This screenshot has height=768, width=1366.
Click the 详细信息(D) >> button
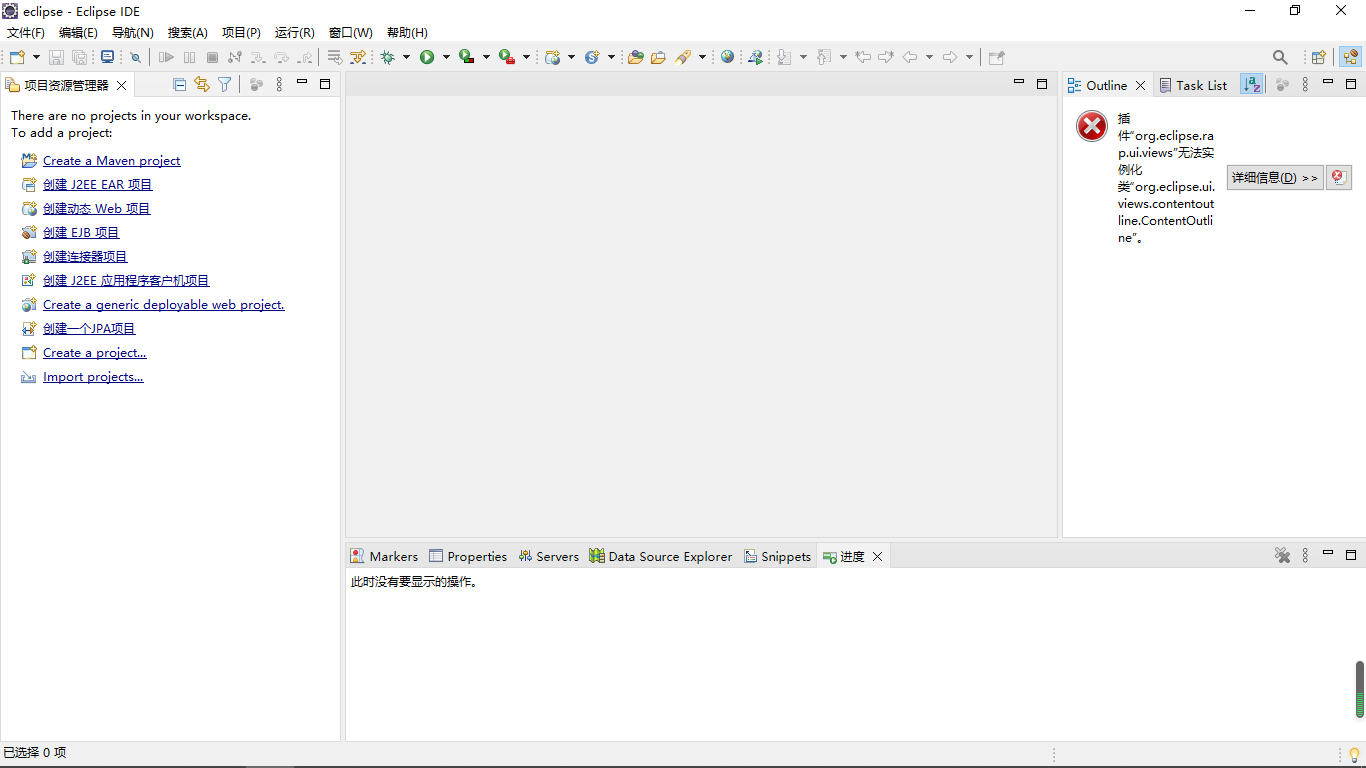pyautogui.click(x=1275, y=177)
